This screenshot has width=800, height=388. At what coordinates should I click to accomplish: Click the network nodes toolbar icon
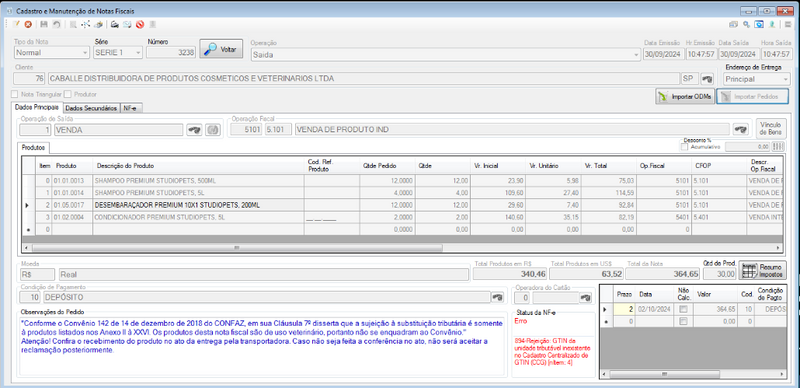click(86, 24)
